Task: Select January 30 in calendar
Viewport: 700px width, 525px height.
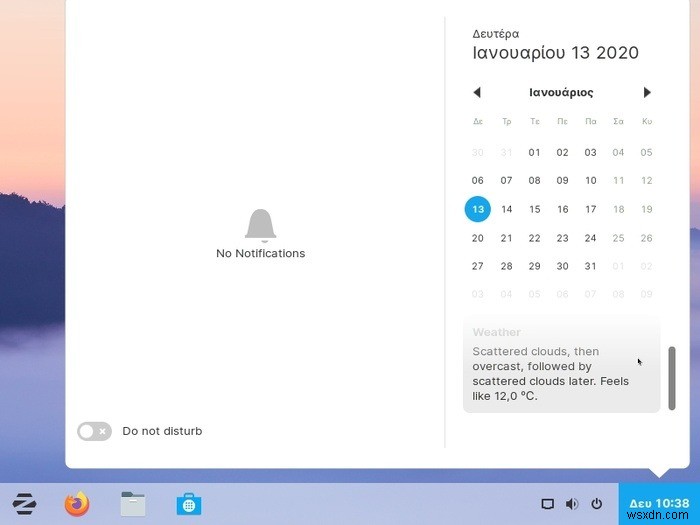Action: (562, 266)
